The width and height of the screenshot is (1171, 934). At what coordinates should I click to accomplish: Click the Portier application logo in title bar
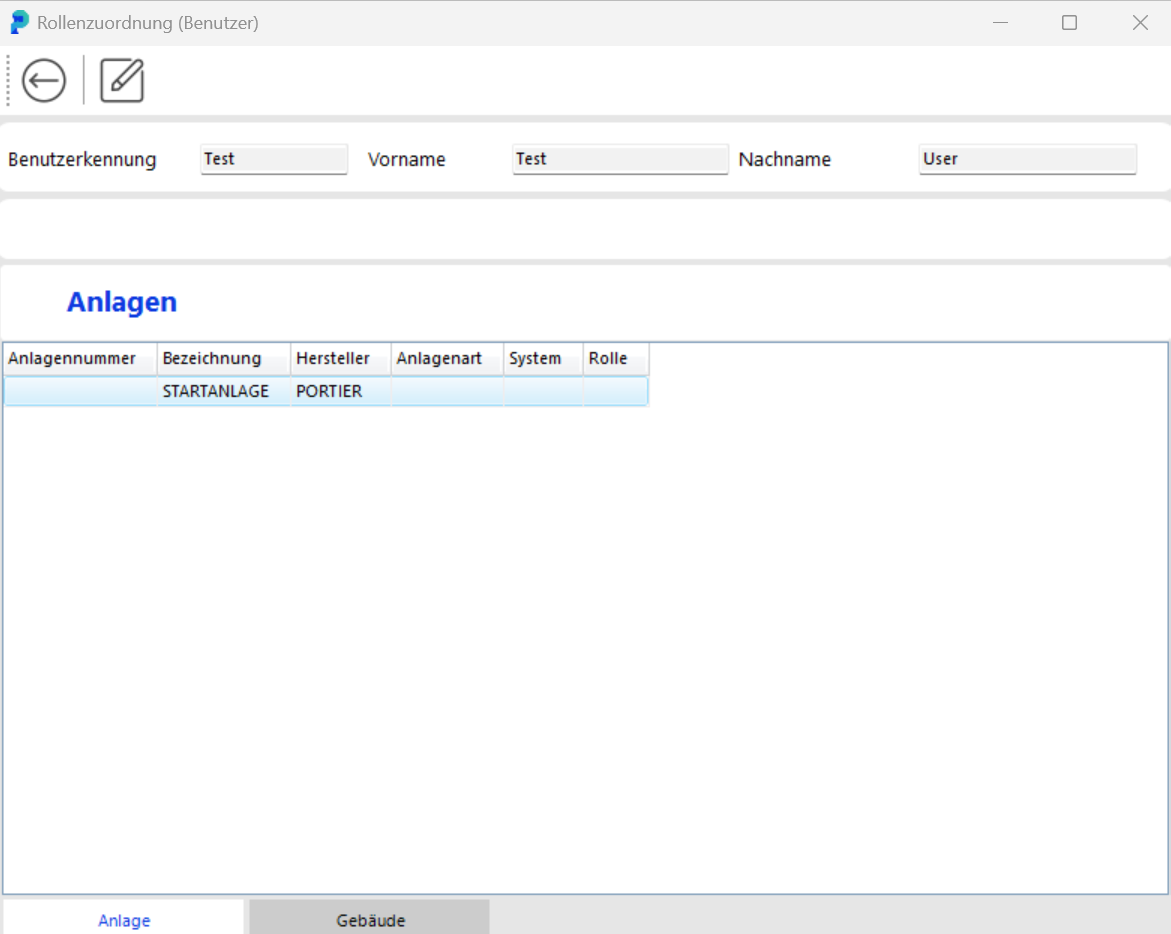tap(18, 21)
